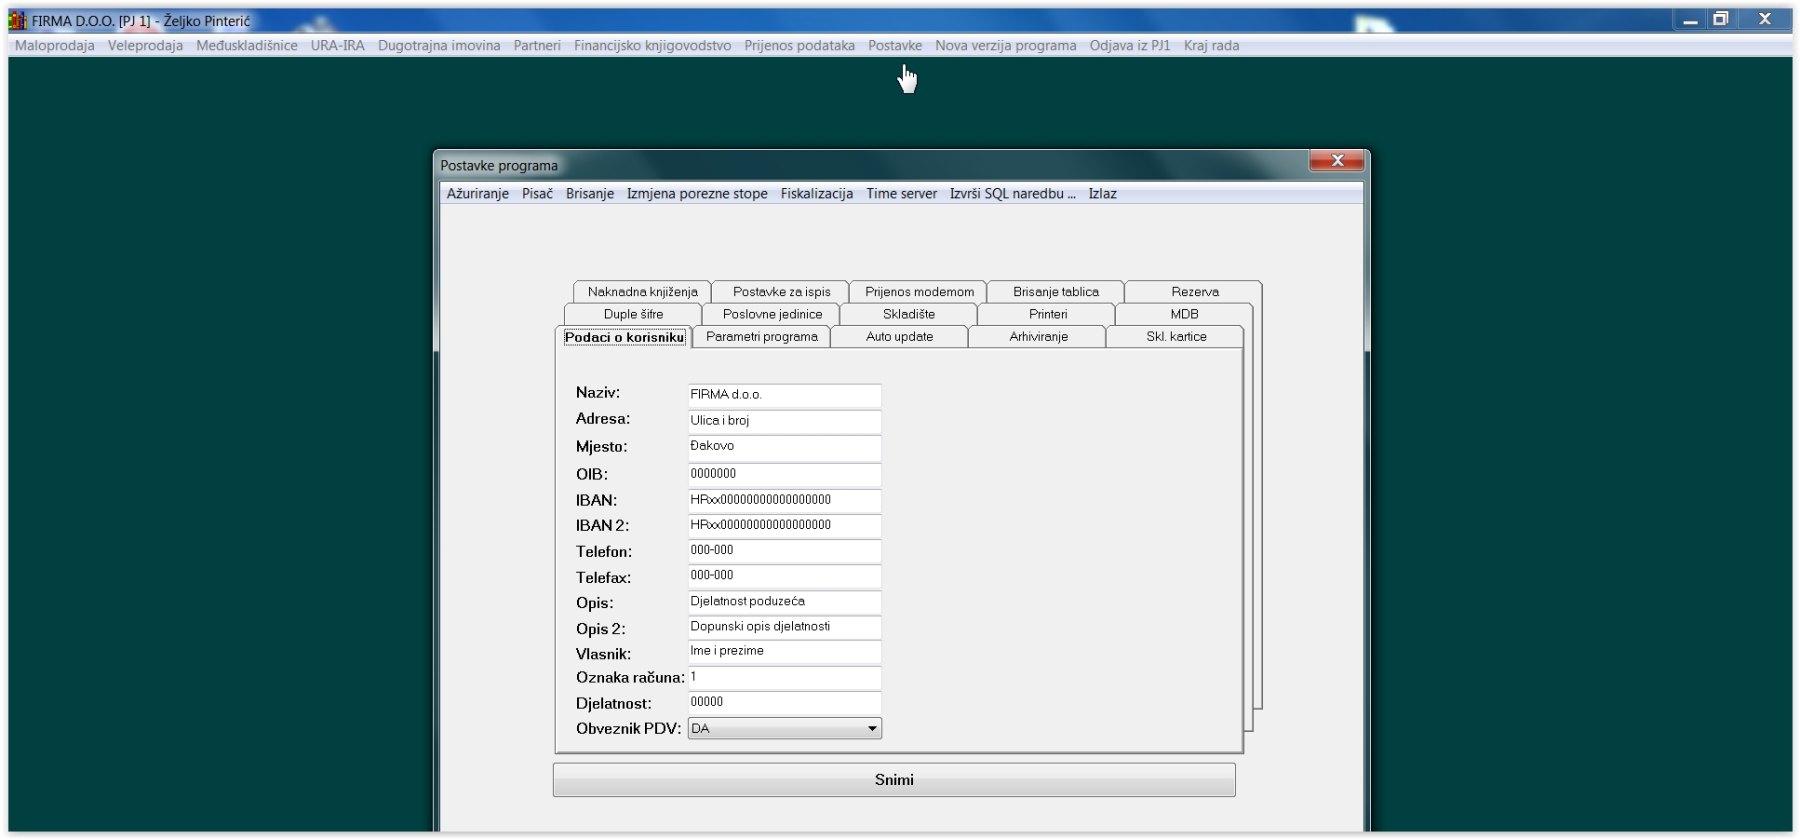The height and width of the screenshot is (839, 1800).
Task: Expand the Obveznik PDV dropdown
Action: [872, 729]
